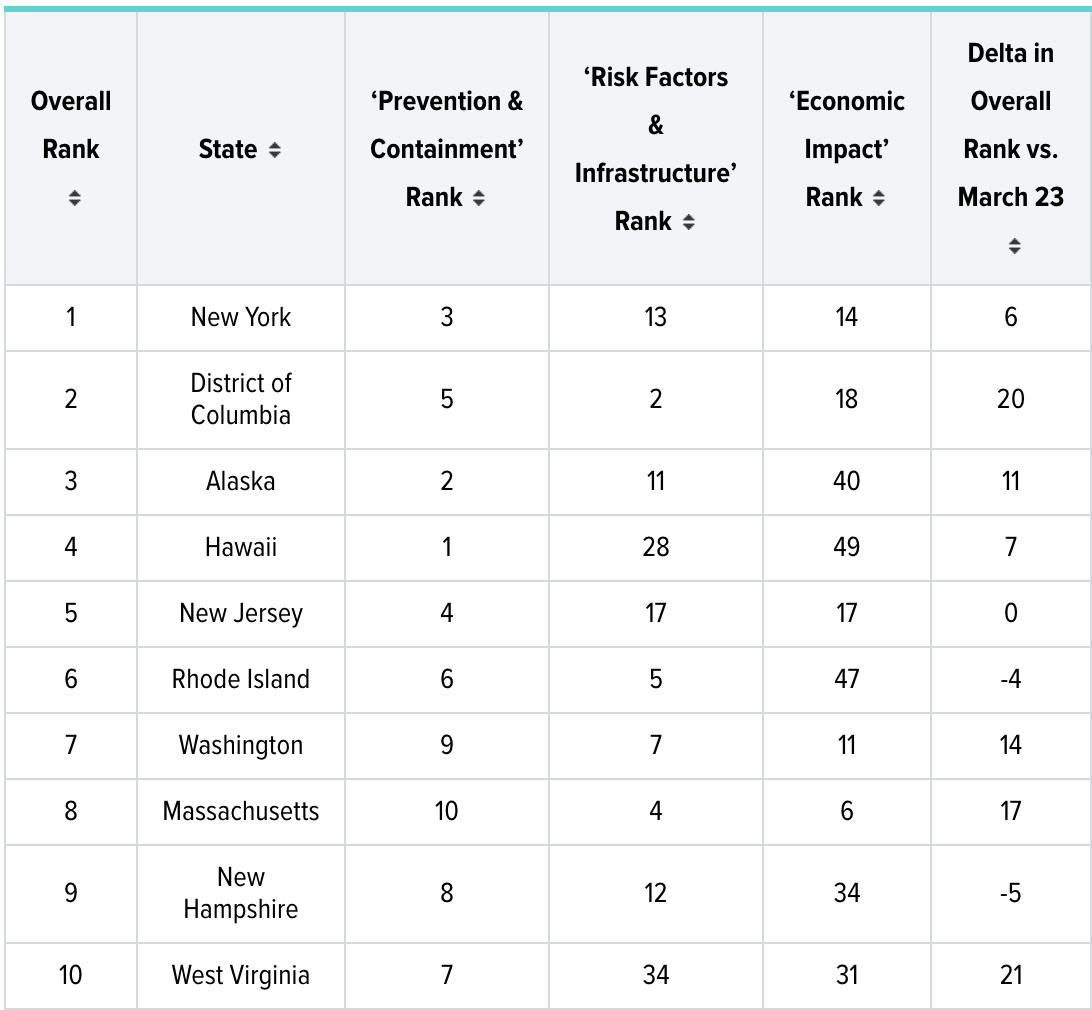
Task: Sort table by Overall Rank arrows
Action: [74, 198]
